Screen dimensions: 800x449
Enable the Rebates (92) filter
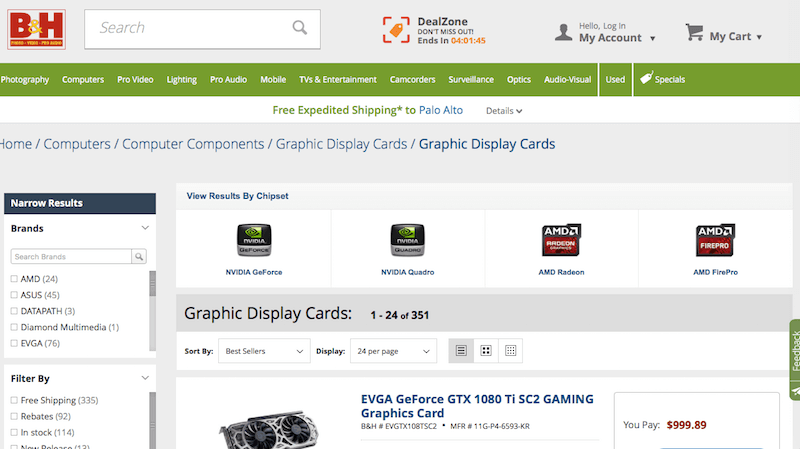[14, 416]
